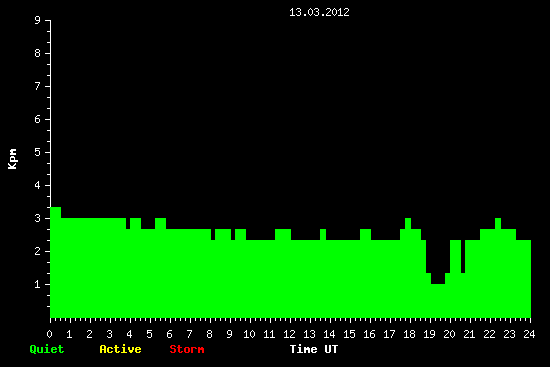
Task: Click the Time UT axis label
Action: coord(314,349)
